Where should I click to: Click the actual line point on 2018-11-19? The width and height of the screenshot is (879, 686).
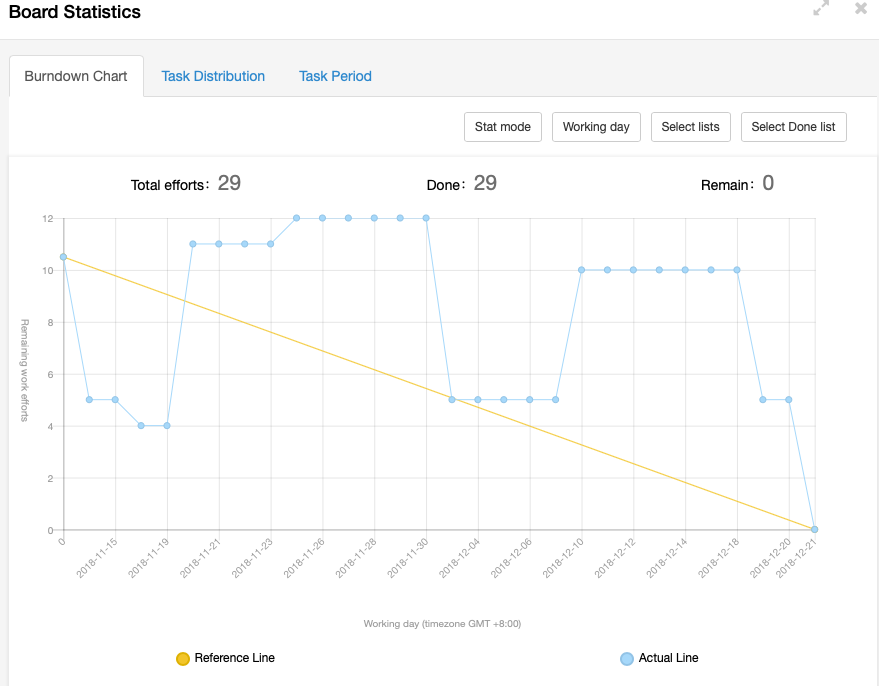(x=167, y=425)
